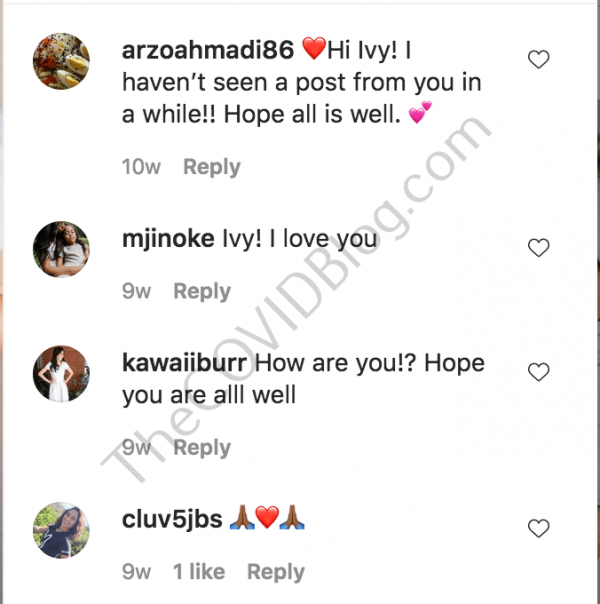Open arzoahmadi86 username link
This screenshot has width=600, height=604.
pos(208,50)
